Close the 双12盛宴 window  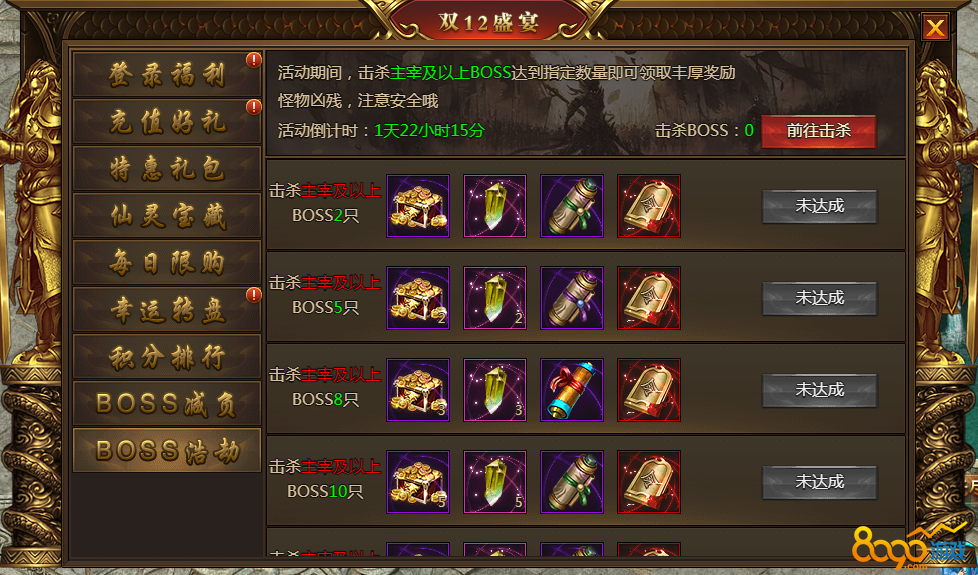[x=935, y=28]
